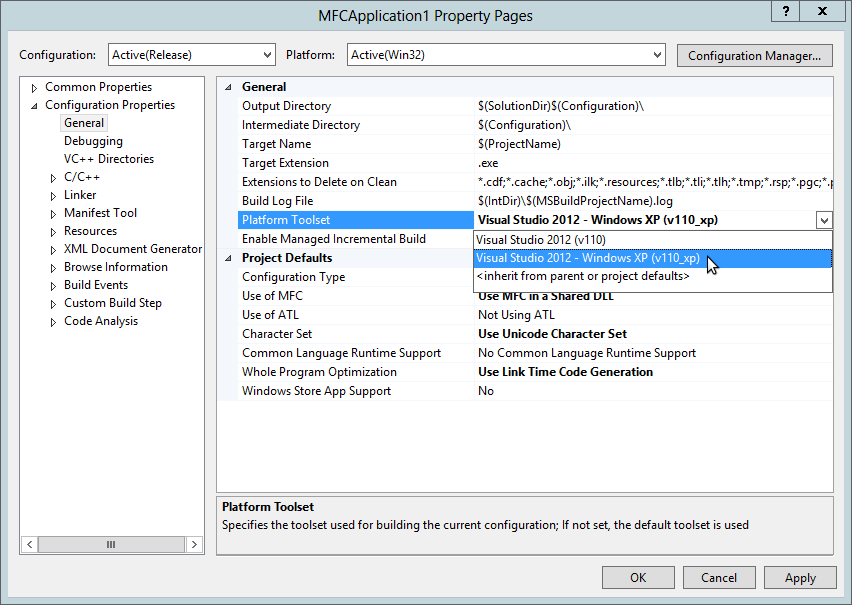The width and height of the screenshot is (852, 605).
Task: Click the right arrow of the horizontal scrollbar
Action: (194, 544)
